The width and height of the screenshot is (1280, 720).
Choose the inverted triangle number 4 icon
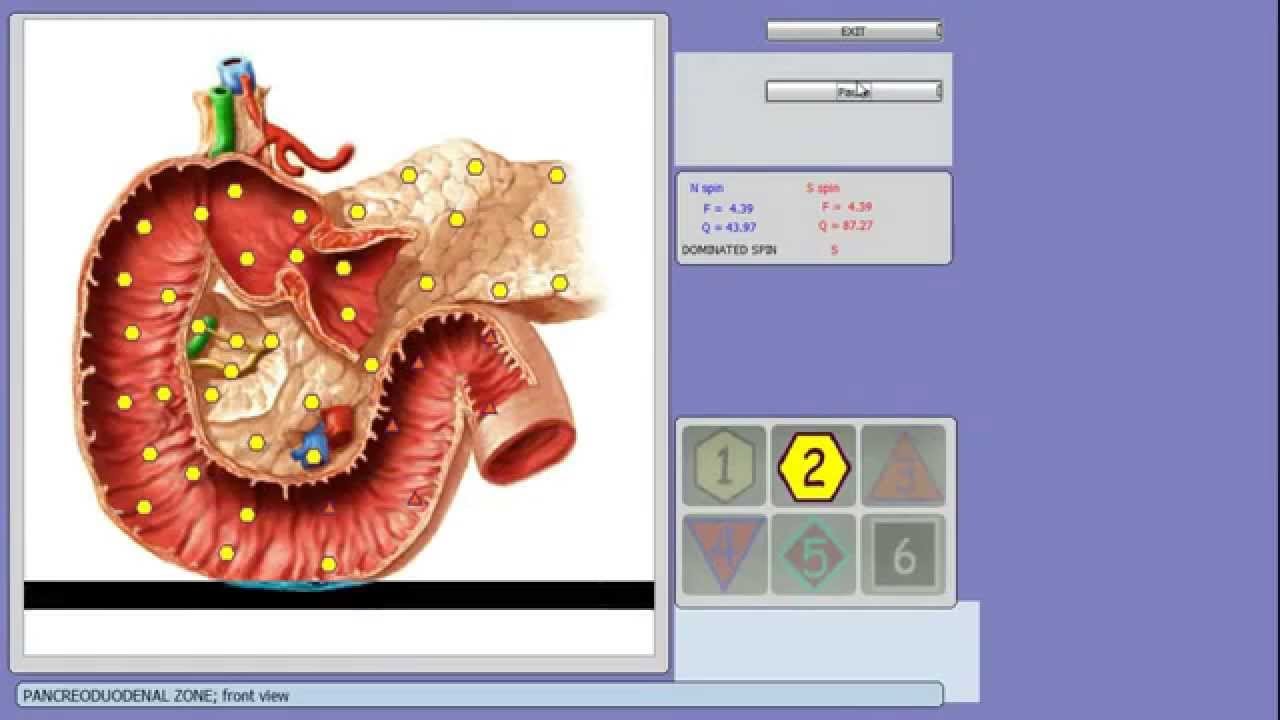tap(724, 553)
